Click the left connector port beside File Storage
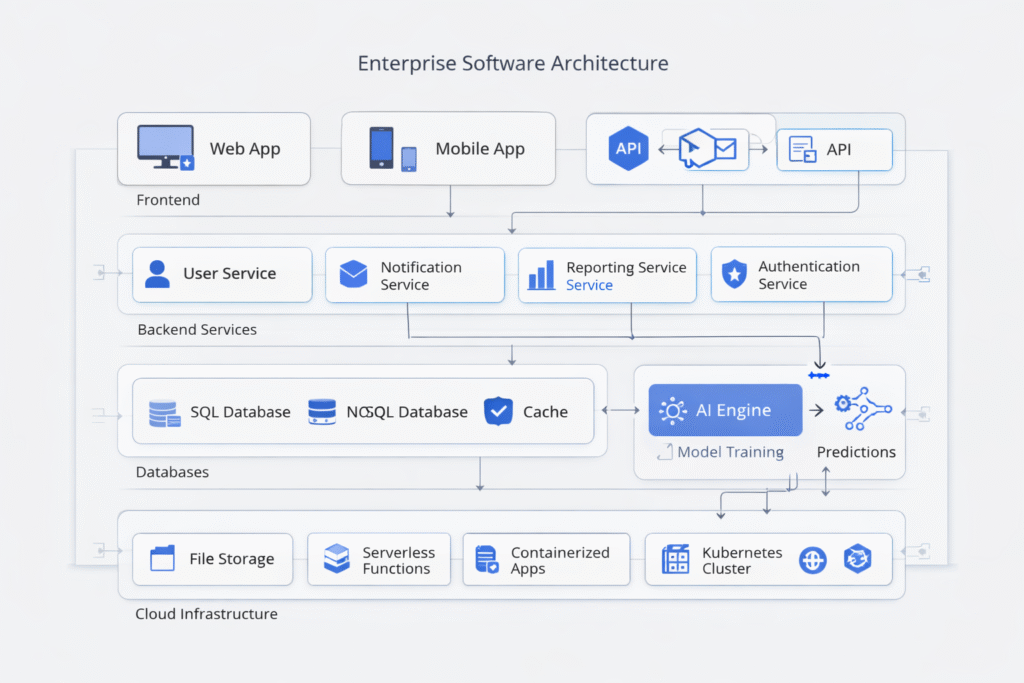1024x683 pixels. pos(99,550)
